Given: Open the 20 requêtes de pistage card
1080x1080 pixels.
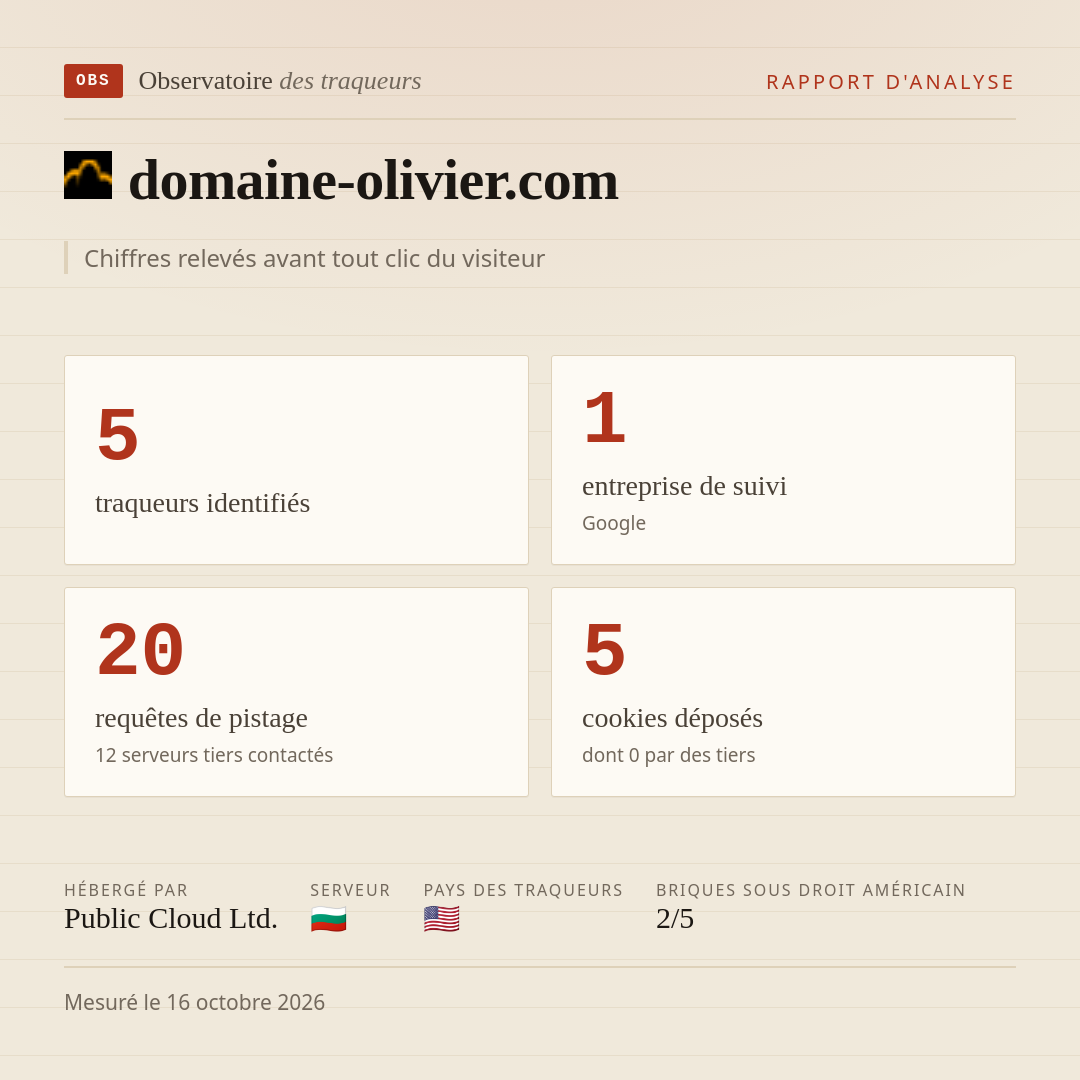Looking at the screenshot, I should pyautogui.click(x=296, y=692).
